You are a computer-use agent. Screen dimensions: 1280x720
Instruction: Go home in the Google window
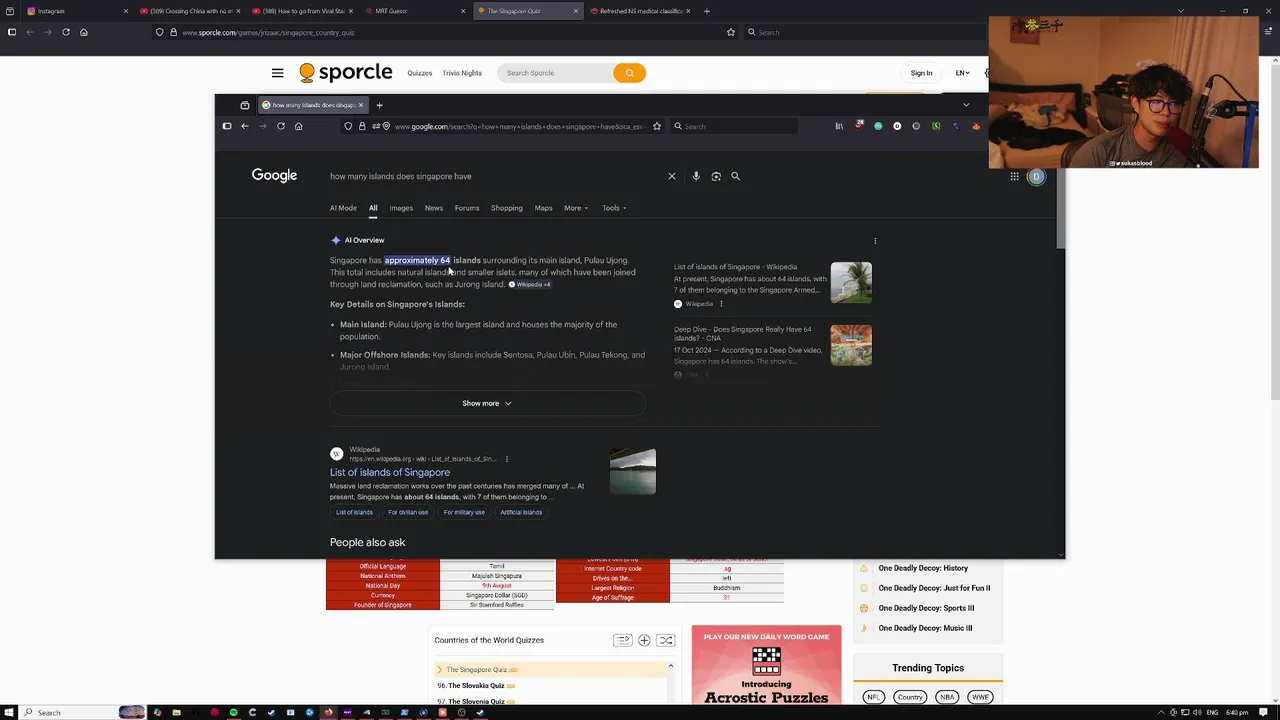tap(298, 126)
